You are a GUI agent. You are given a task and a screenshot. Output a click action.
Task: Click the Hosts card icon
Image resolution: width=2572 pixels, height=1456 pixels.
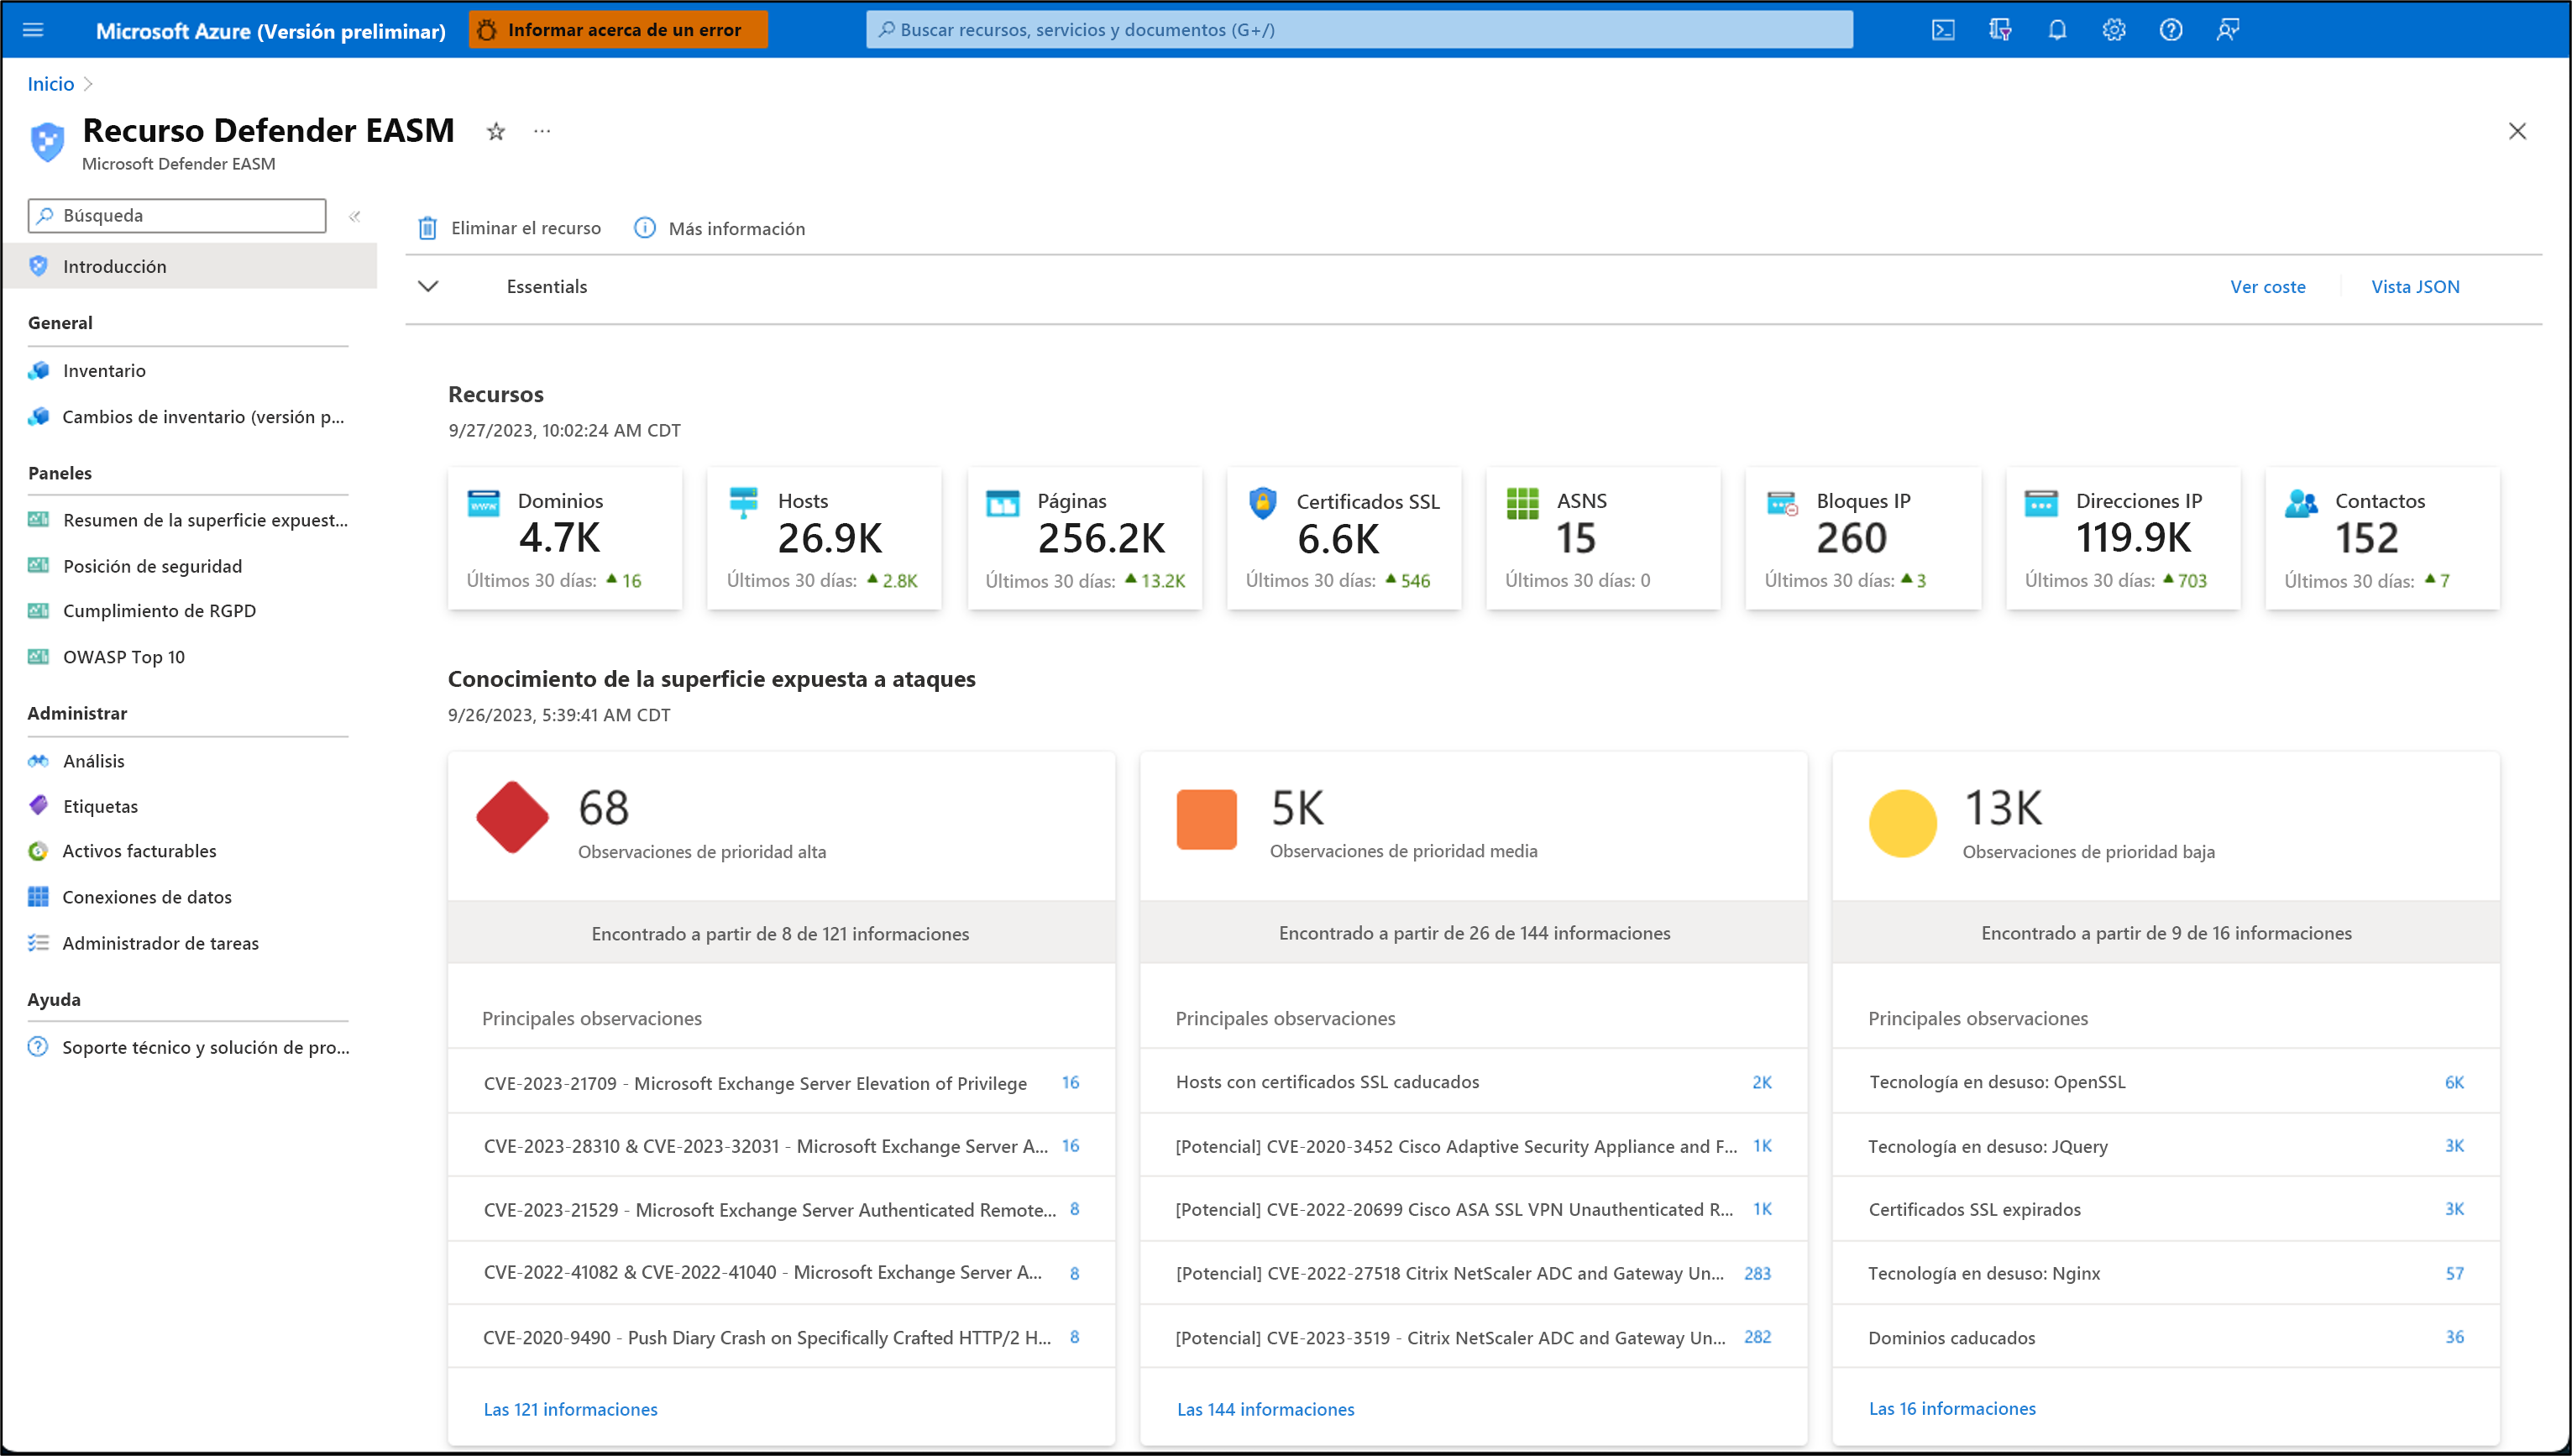(x=743, y=502)
